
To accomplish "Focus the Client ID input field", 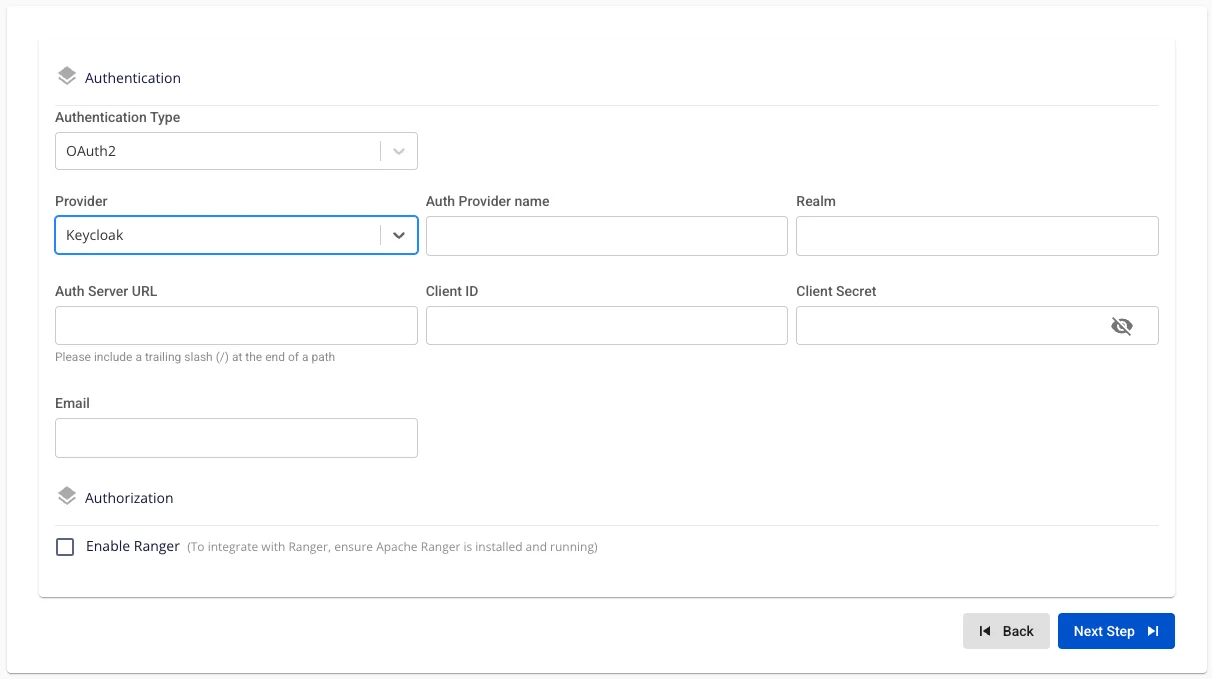I will (607, 326).
